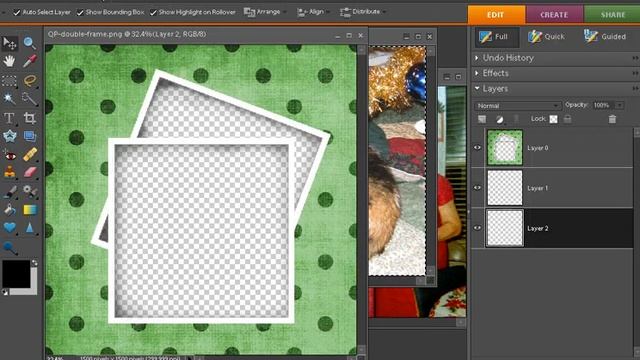Viewport: 640px width, 360px height.
Task: Select the Layer 1 thumbnail
Action: pos(505,188)
